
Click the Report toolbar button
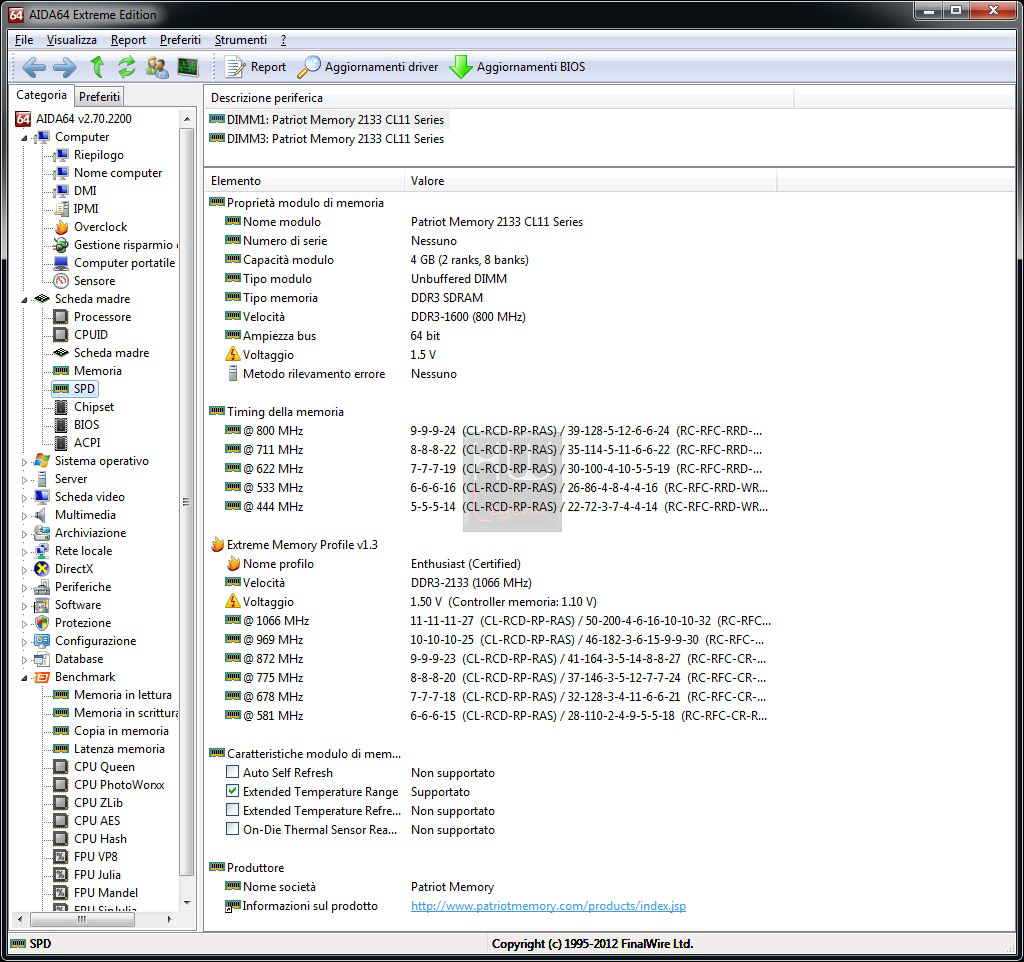[x=255, y=67]
